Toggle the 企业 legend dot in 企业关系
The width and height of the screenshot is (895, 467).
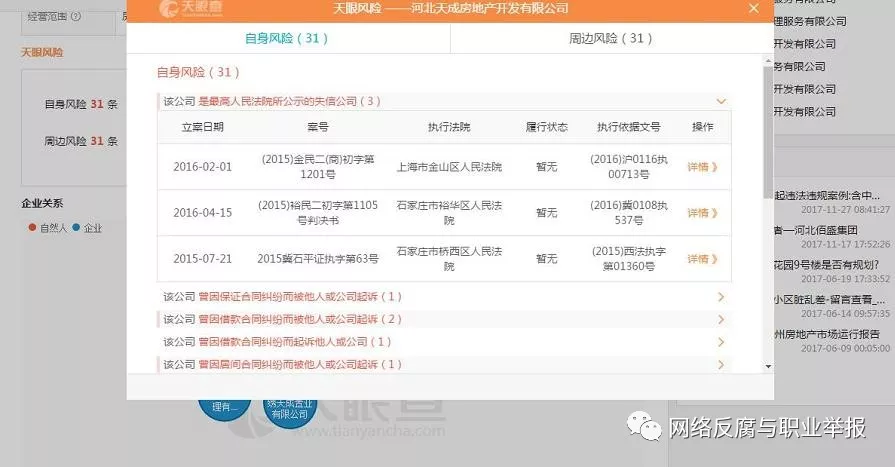point(76,227)
